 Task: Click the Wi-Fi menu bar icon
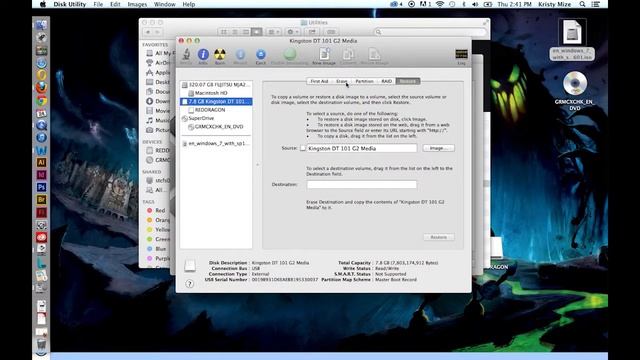point(440,4)
